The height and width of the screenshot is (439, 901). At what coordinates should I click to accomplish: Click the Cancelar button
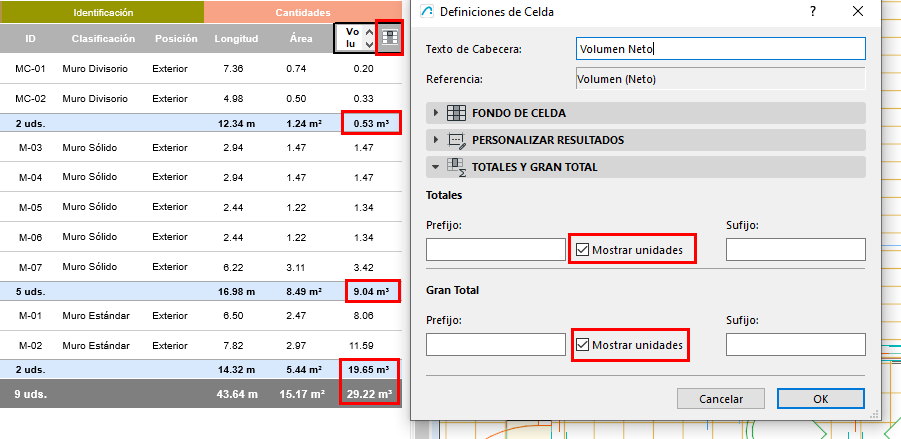click(721, 399)
